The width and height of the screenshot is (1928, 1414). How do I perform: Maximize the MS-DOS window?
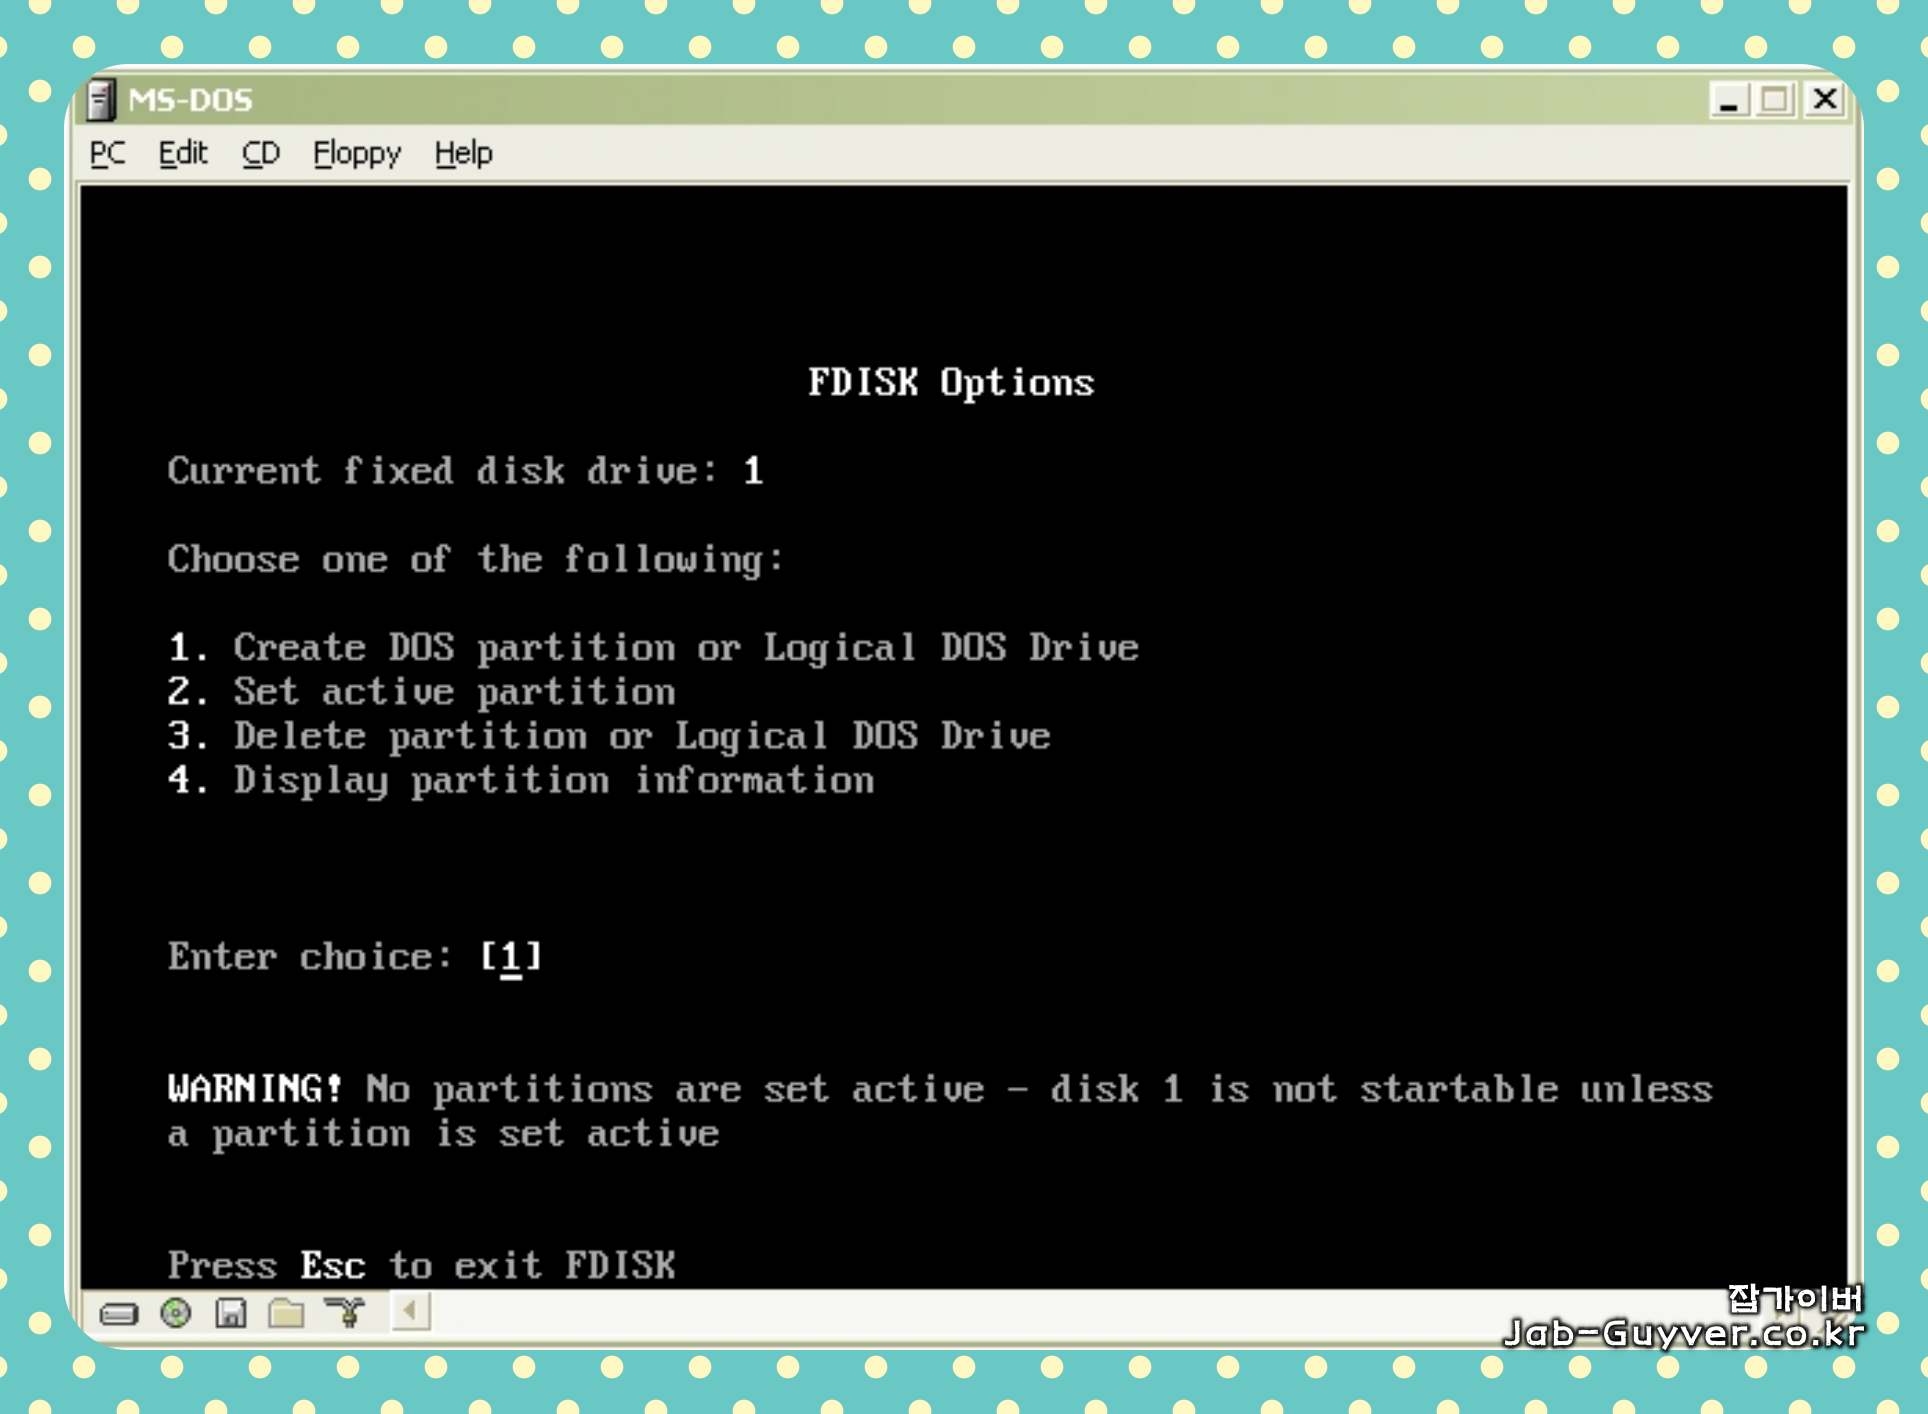click(1775, 100)
